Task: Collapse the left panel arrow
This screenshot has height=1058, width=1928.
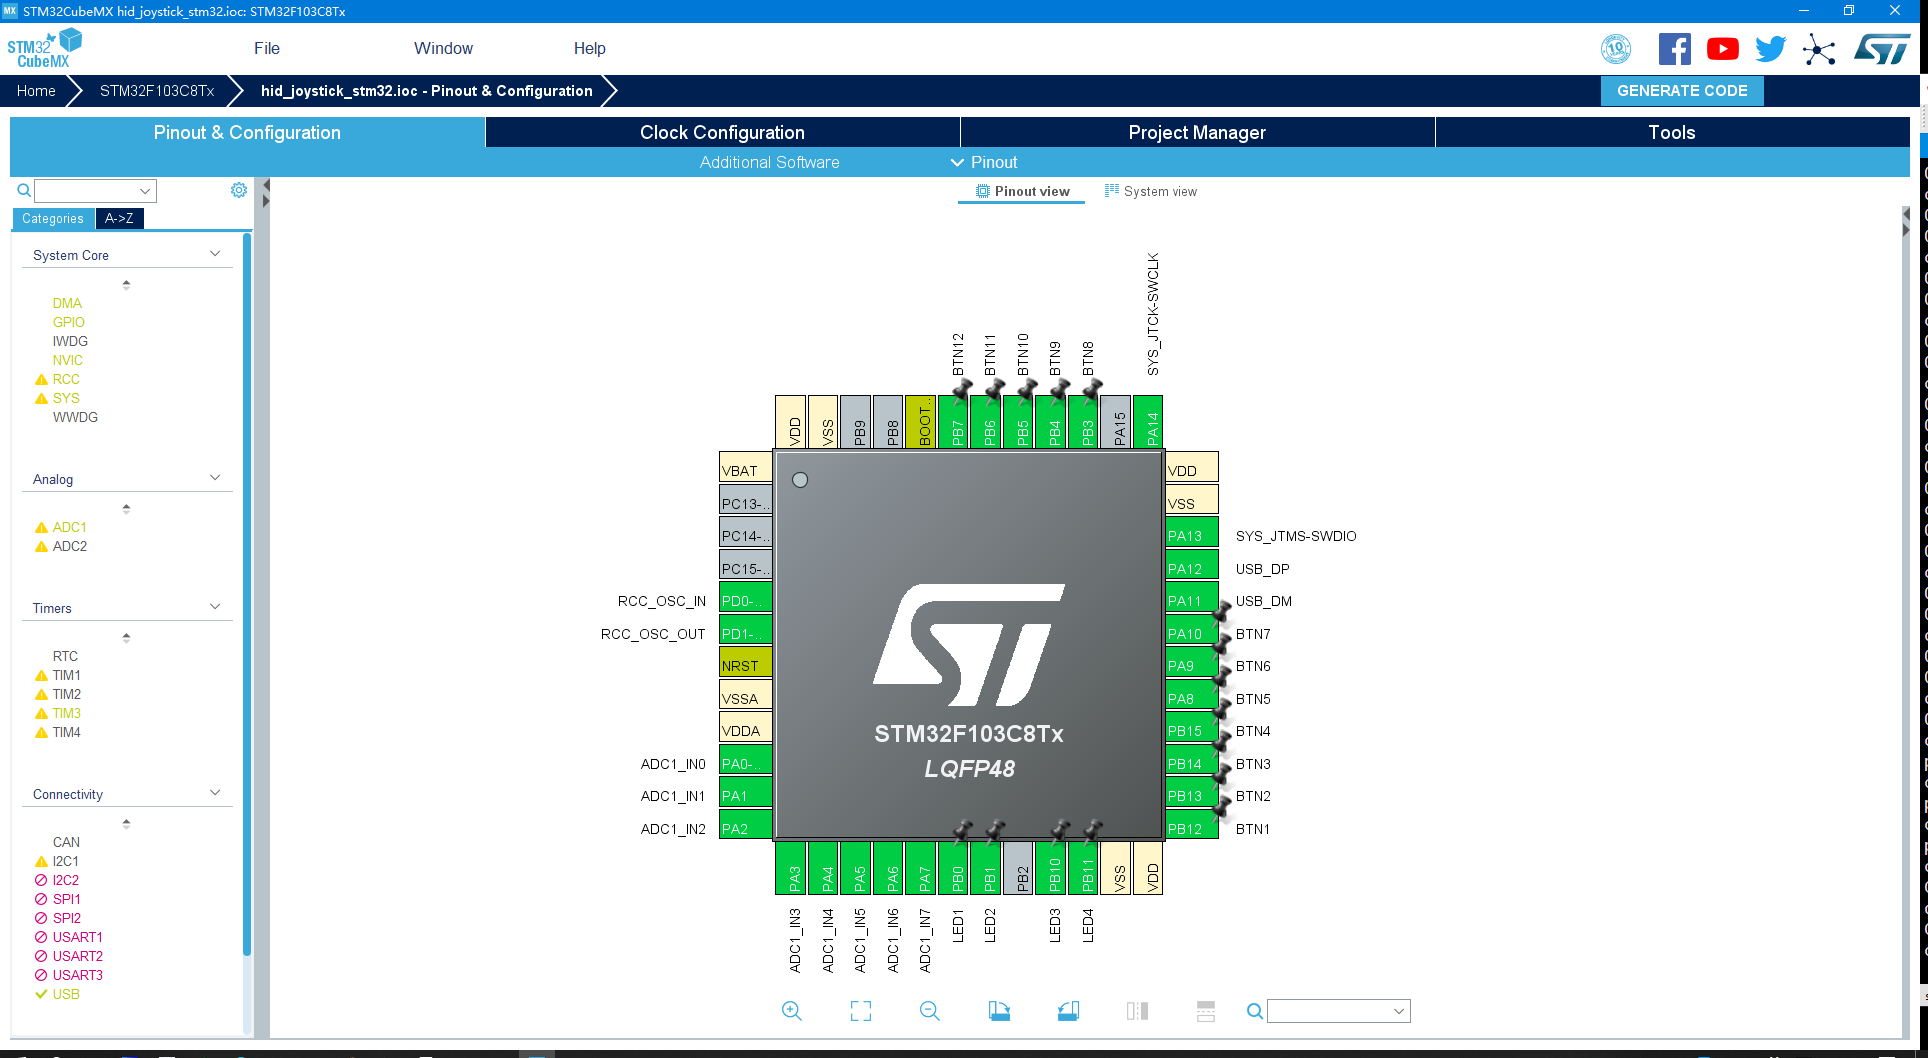Action: click(266, 185)
